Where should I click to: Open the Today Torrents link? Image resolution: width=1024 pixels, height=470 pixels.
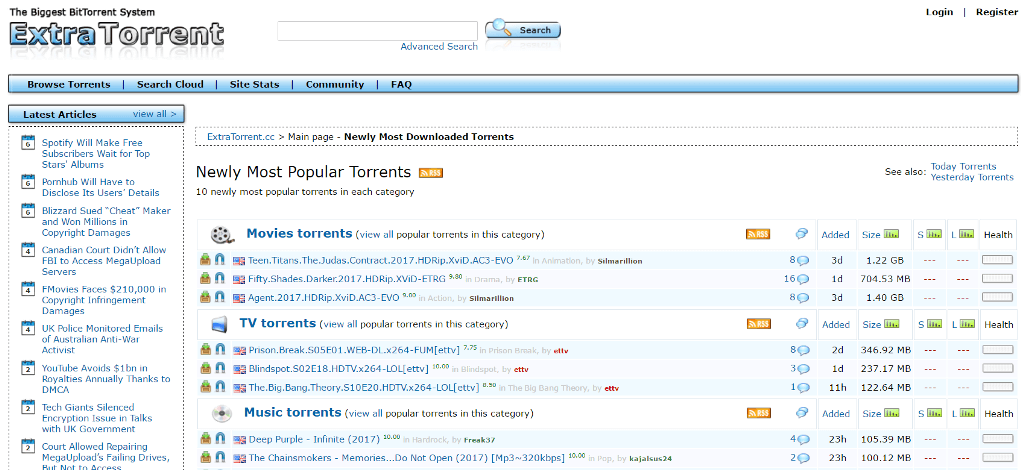pos(963,166)
